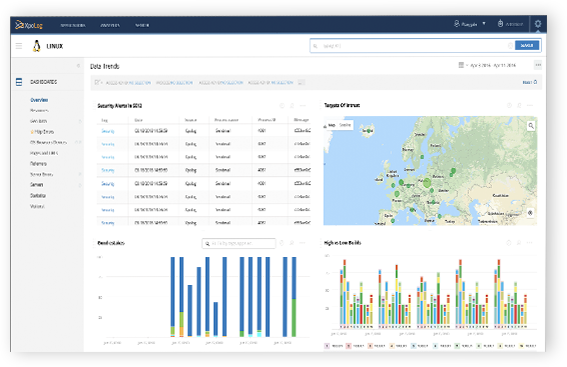
Task: Open the user account dropdown in the top bar
Action: coord(470,24)
